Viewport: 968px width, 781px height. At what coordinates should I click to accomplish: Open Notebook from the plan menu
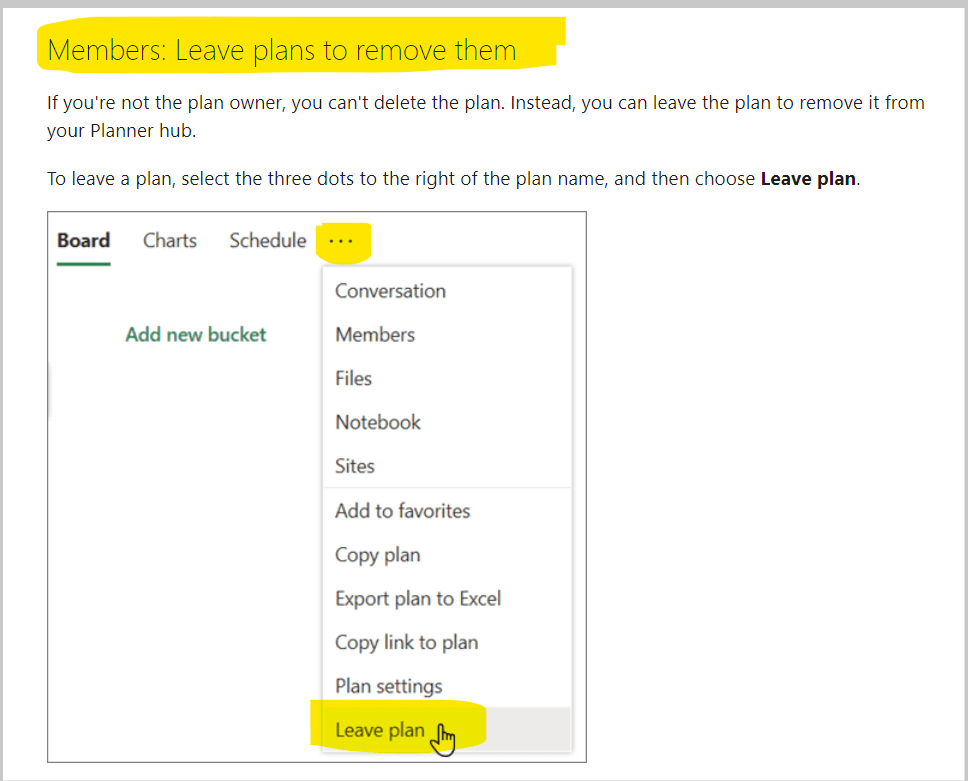point(377,422)
